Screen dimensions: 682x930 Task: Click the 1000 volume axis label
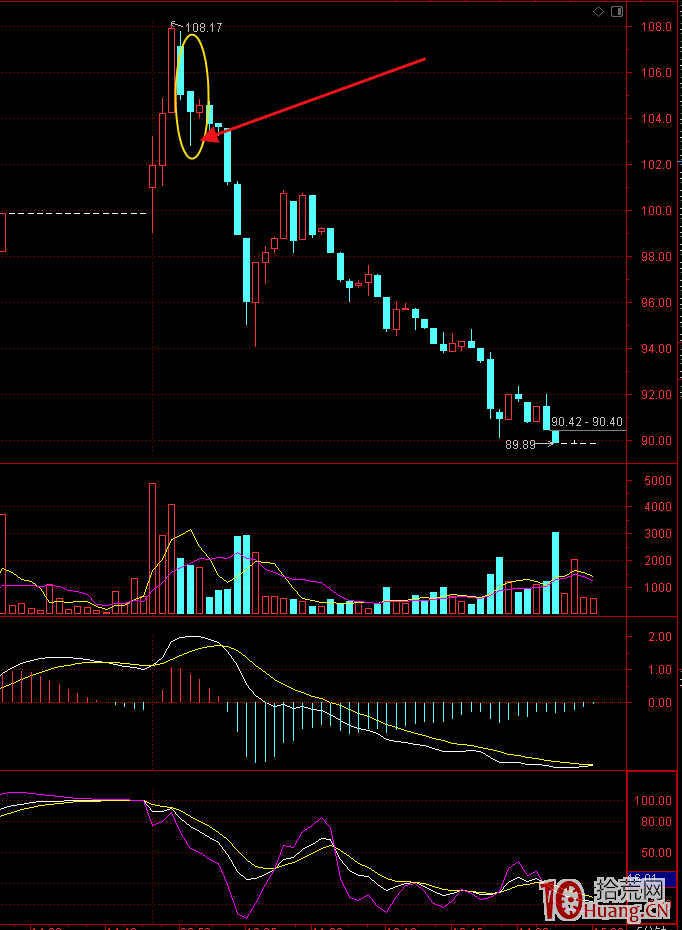[x=658, y=587]
